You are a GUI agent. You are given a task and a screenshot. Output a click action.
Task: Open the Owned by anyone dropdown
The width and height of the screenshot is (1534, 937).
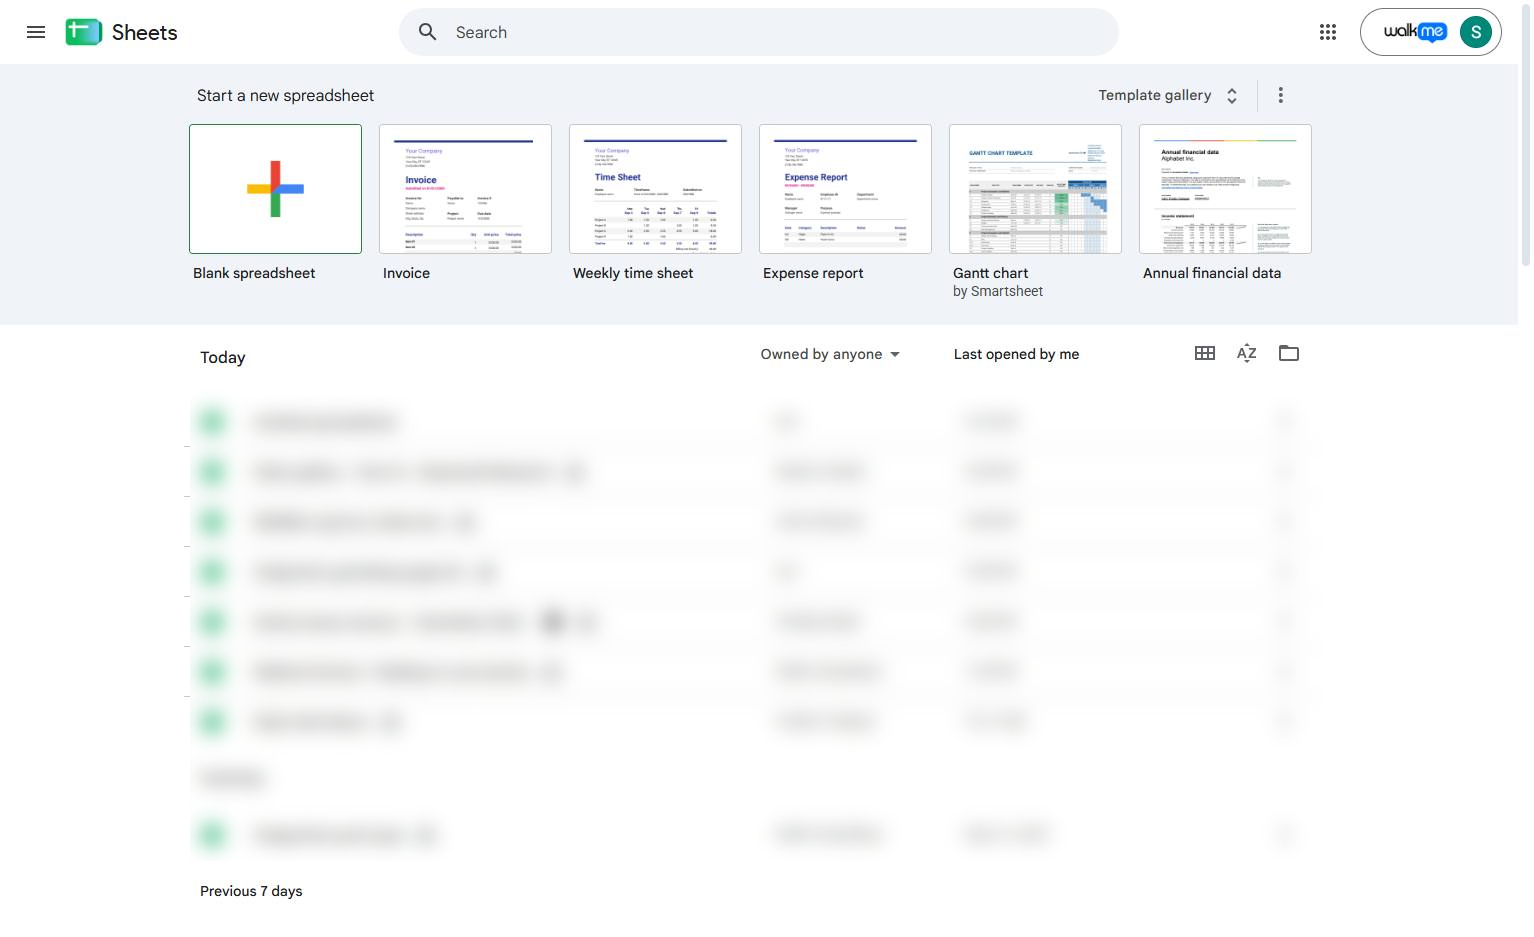tap(830, 354)
